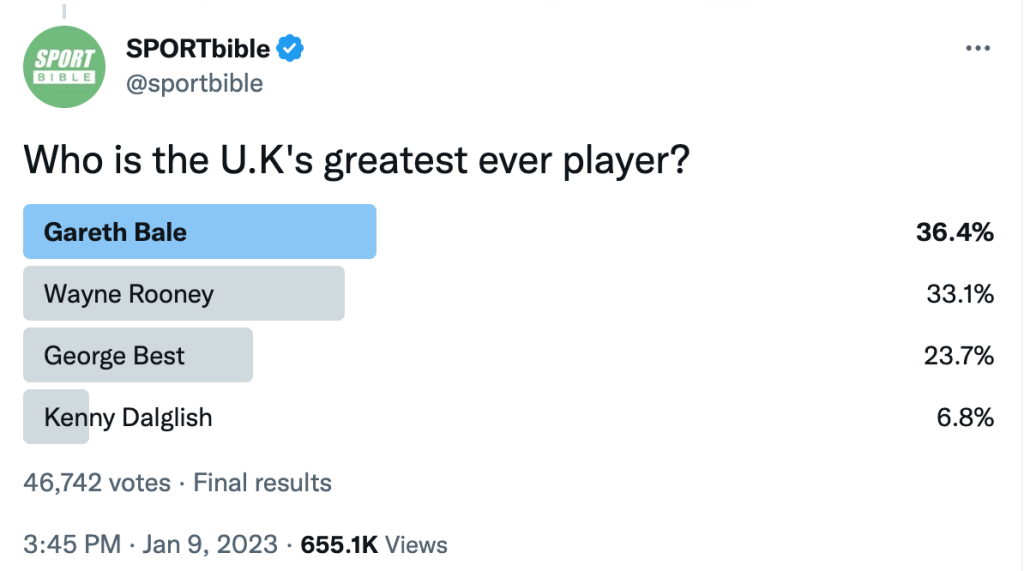Screen dimensions: 1024x571
Task: Click the tweet question text
Action: click(356, 160)
